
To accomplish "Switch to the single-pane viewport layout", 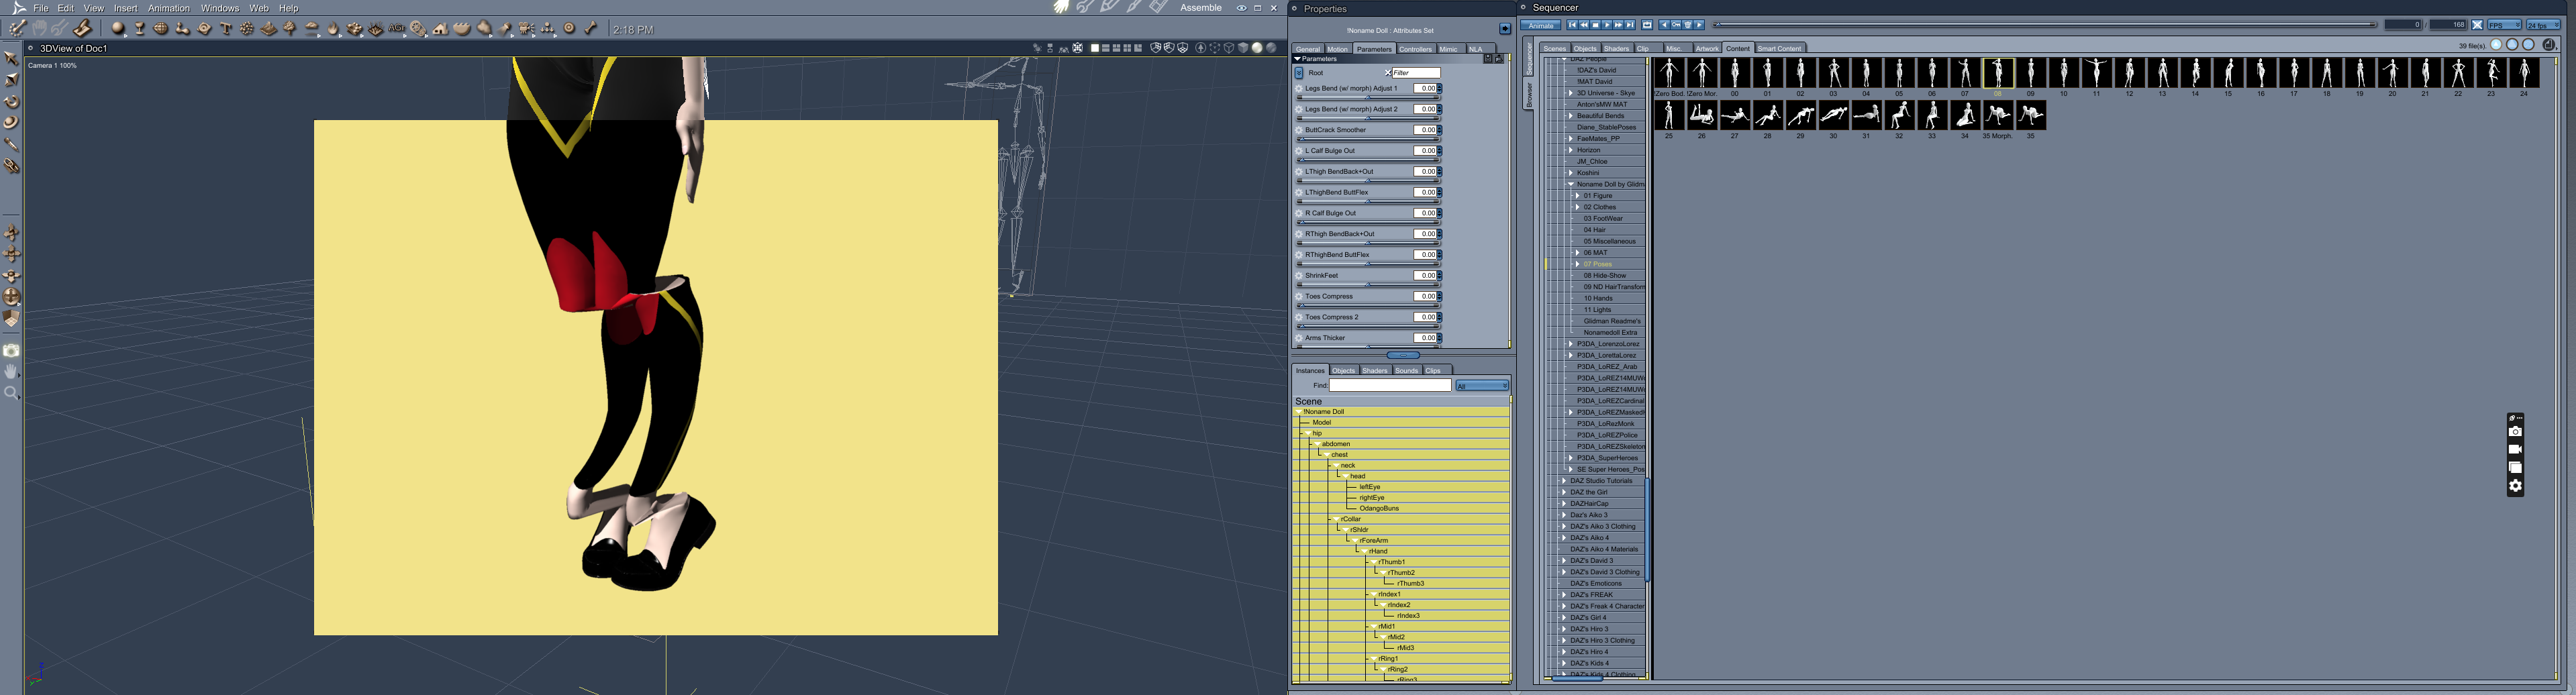I will tap(1095, 48).
